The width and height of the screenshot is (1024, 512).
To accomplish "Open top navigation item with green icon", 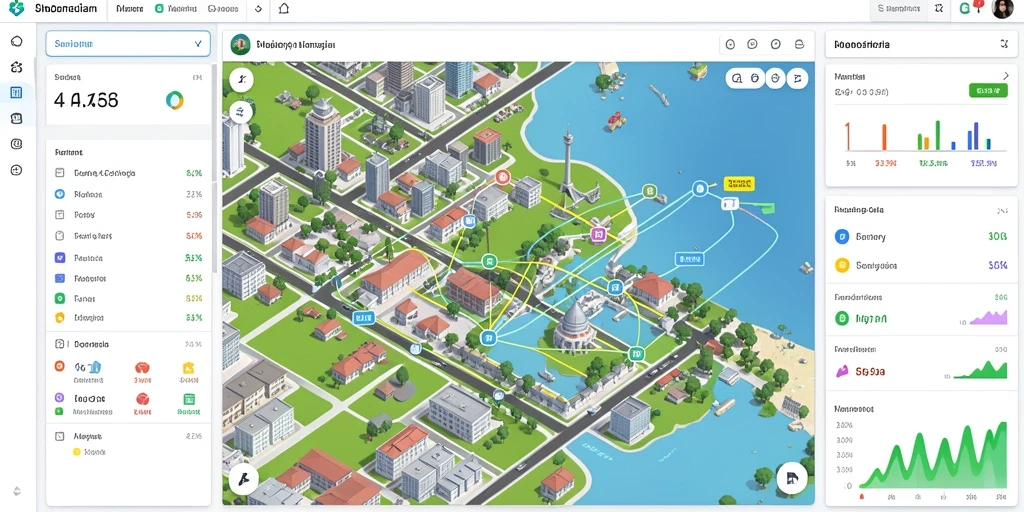I will pyautogui.click(x=177, y=9).
